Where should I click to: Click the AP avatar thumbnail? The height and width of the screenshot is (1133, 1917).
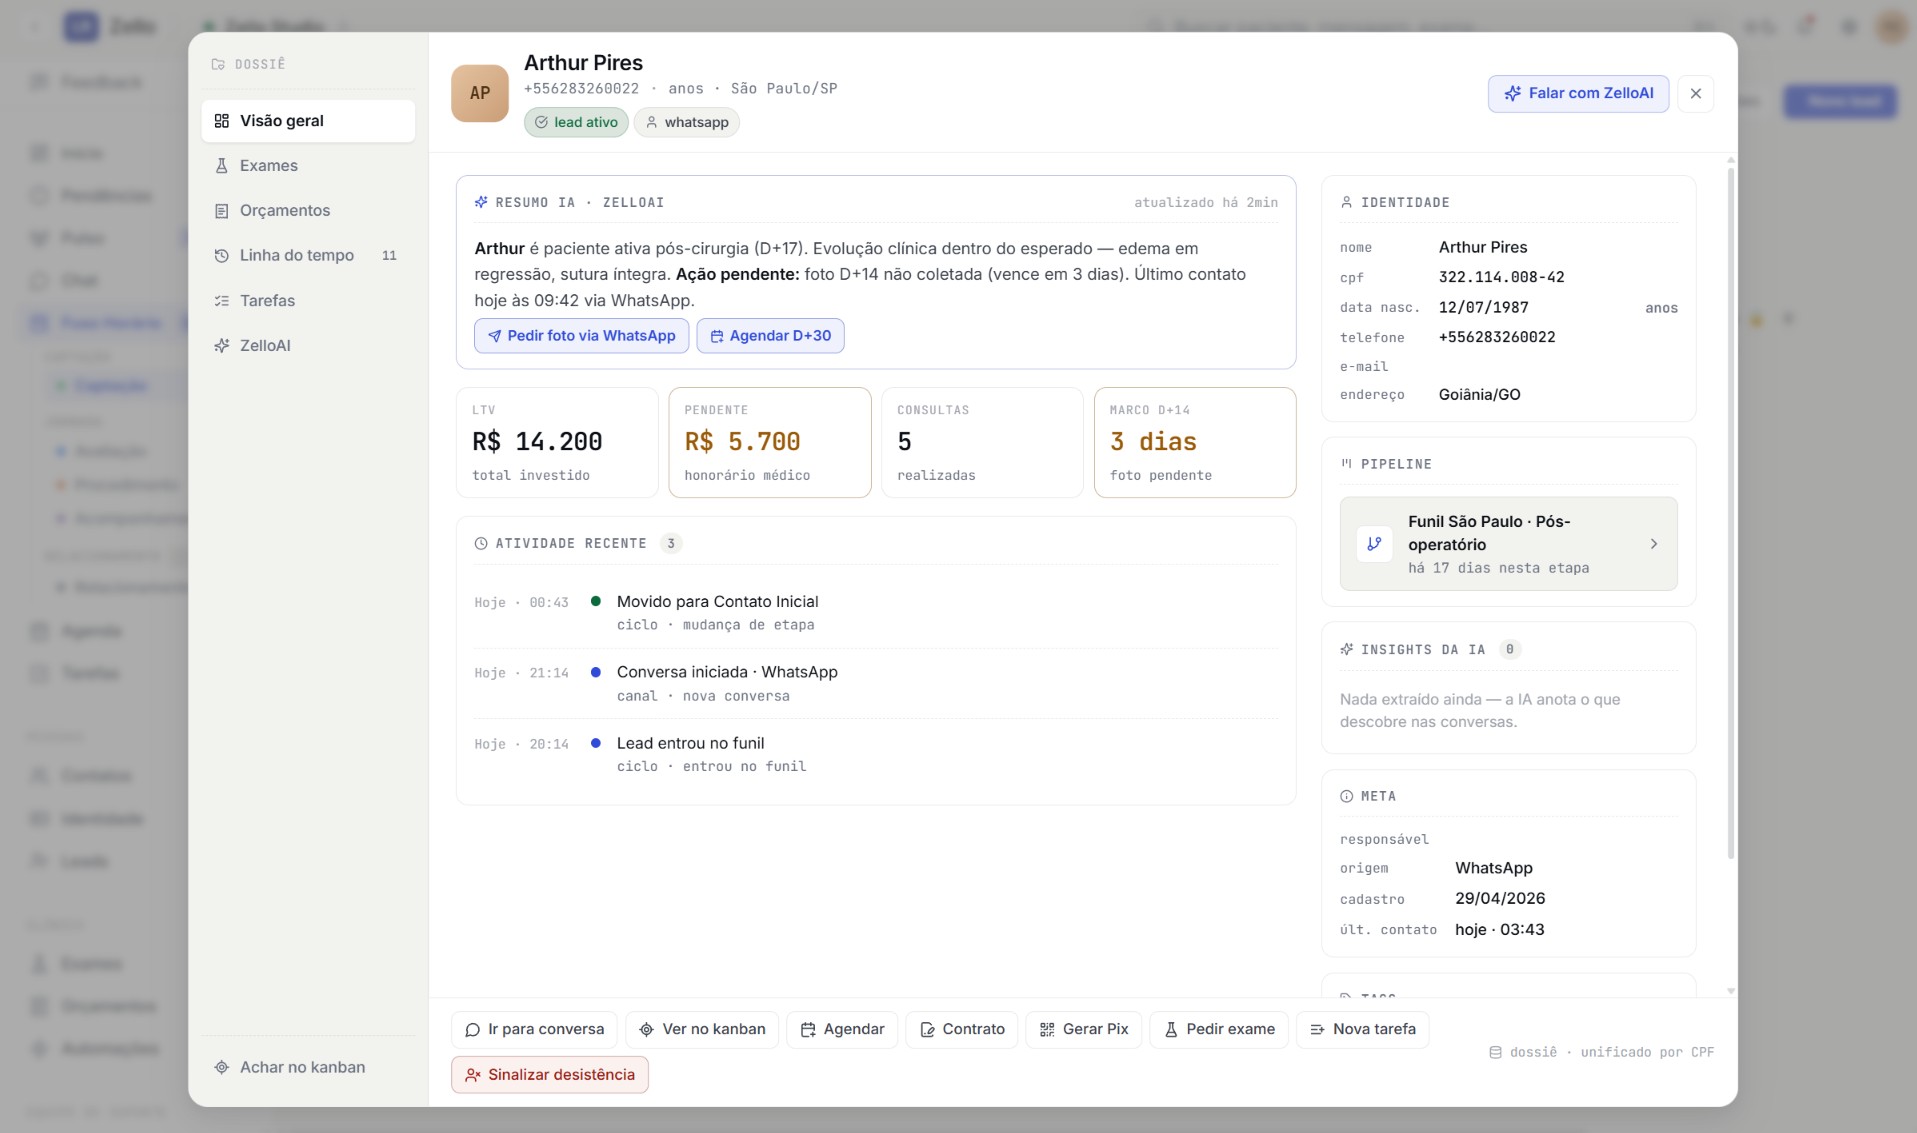coord(480,93)
